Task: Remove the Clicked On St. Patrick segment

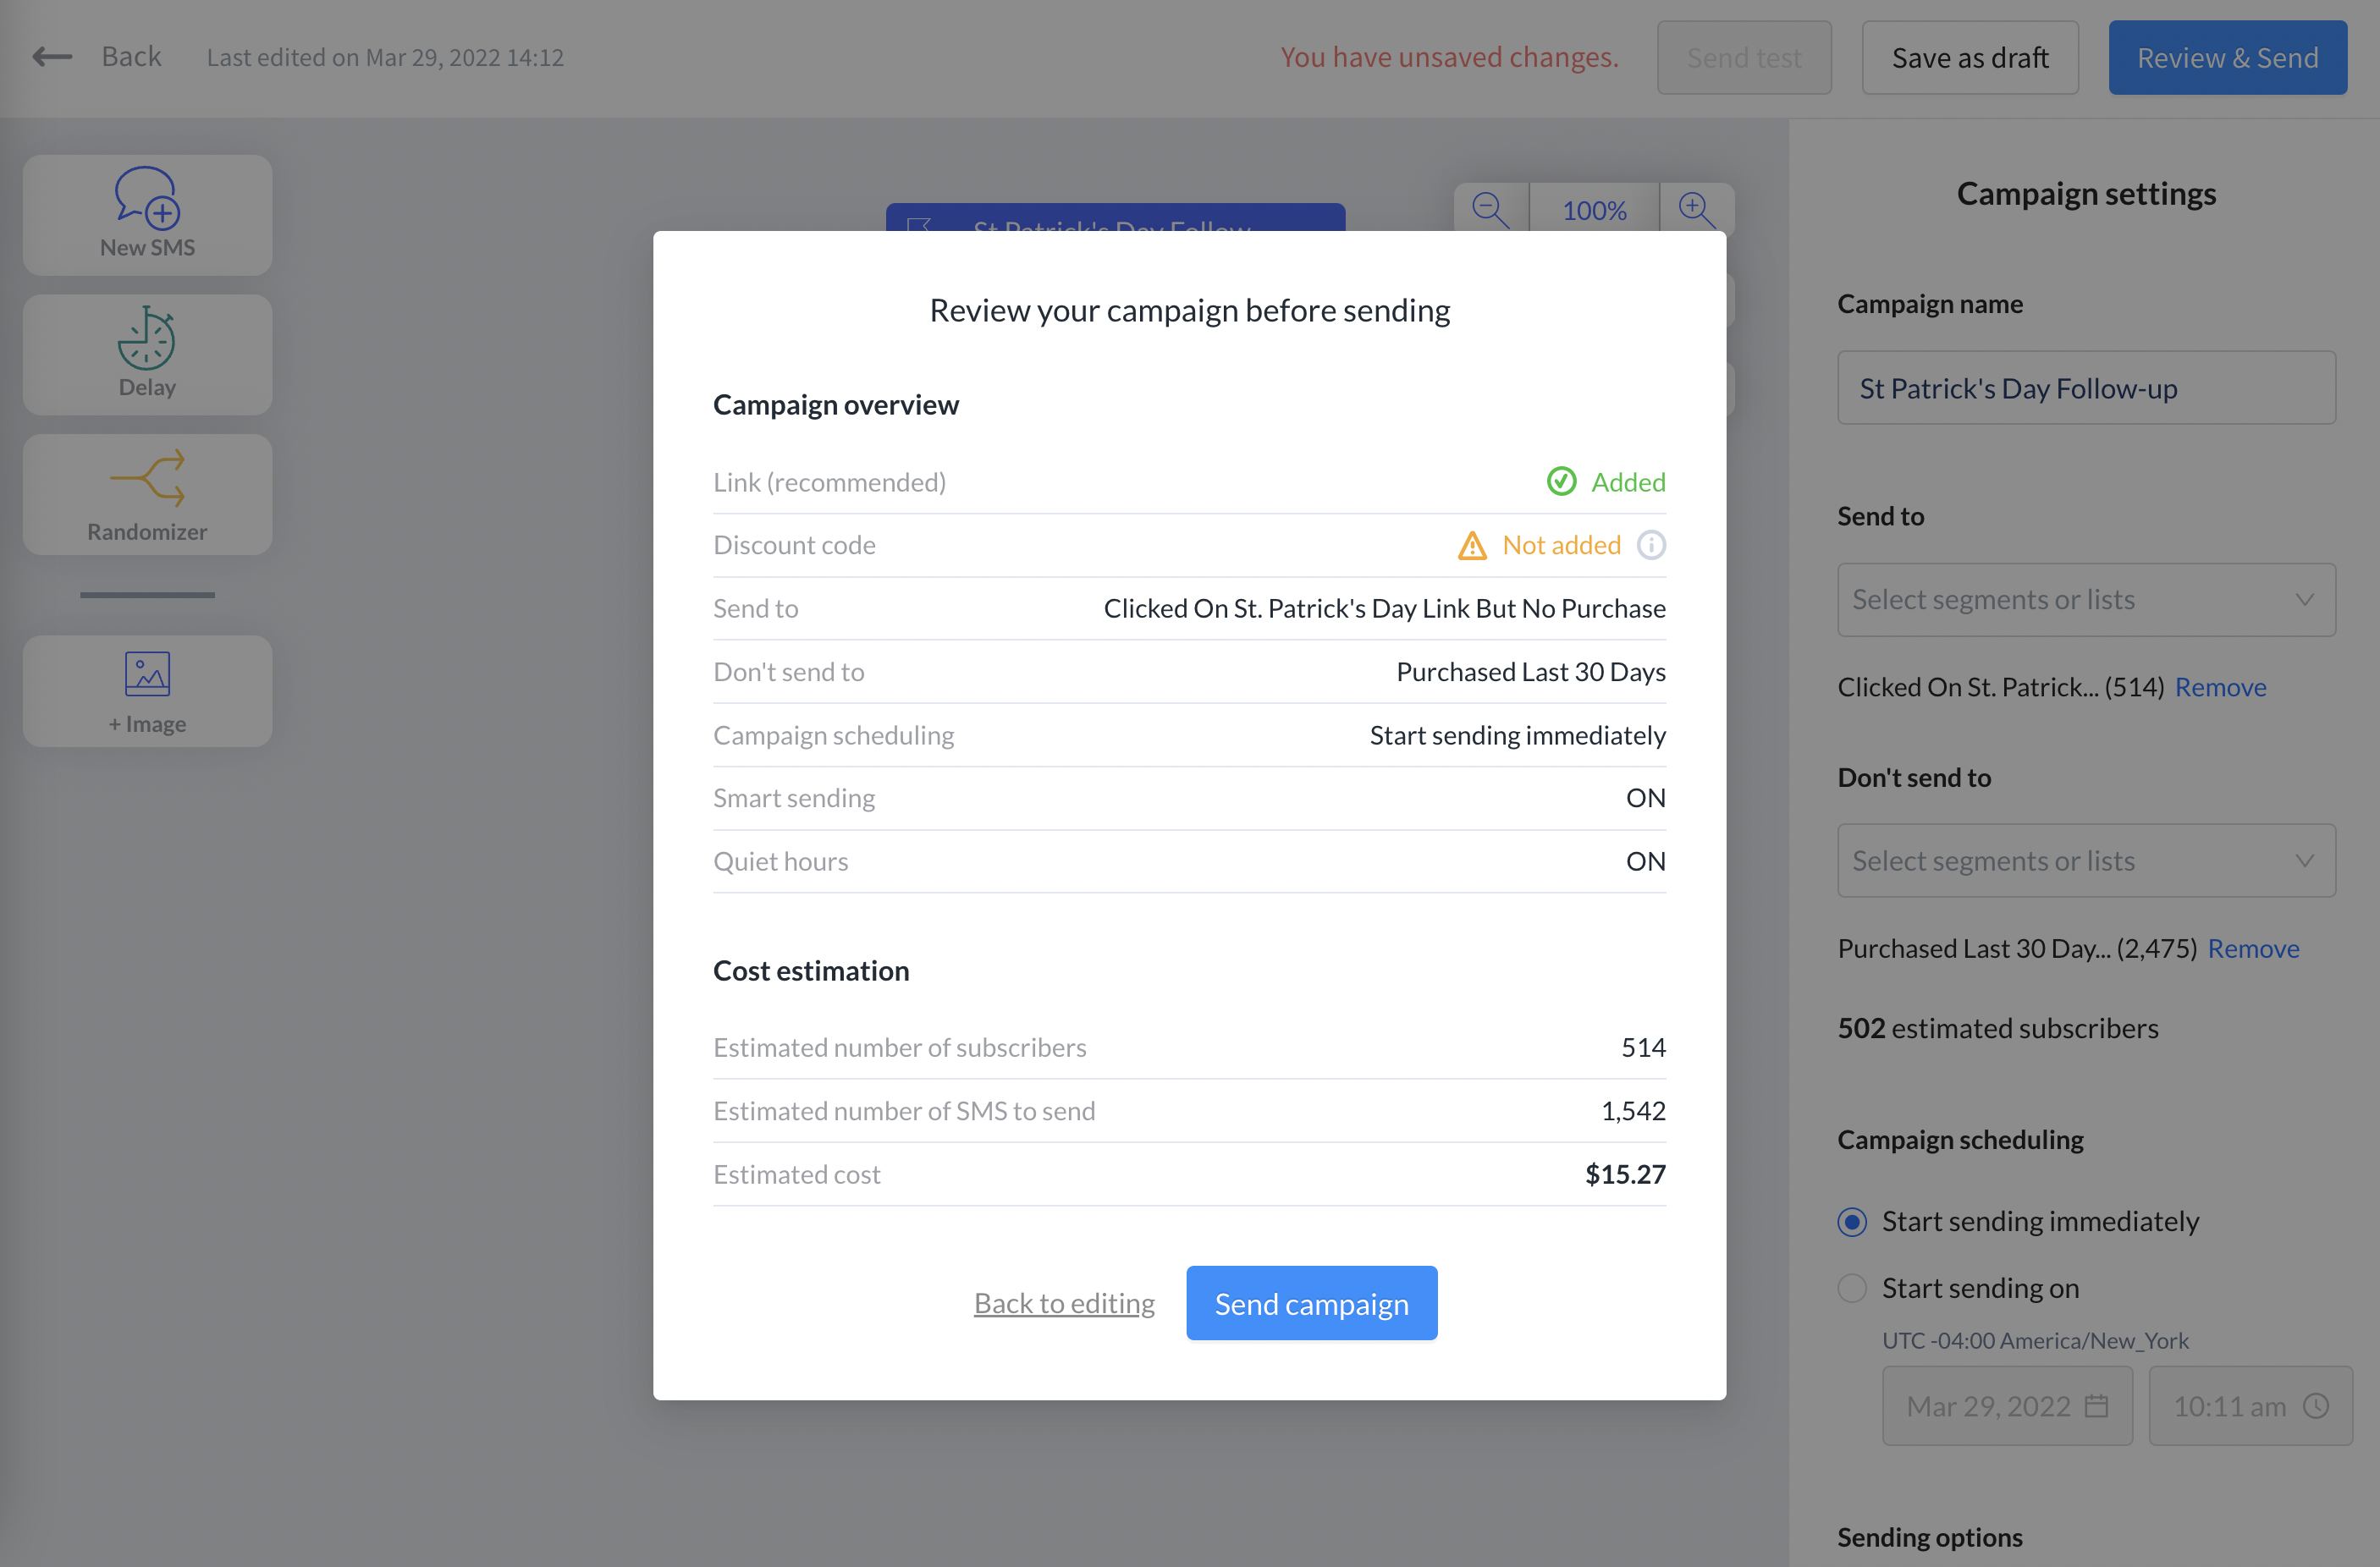Action: [x=2220, y=687]
